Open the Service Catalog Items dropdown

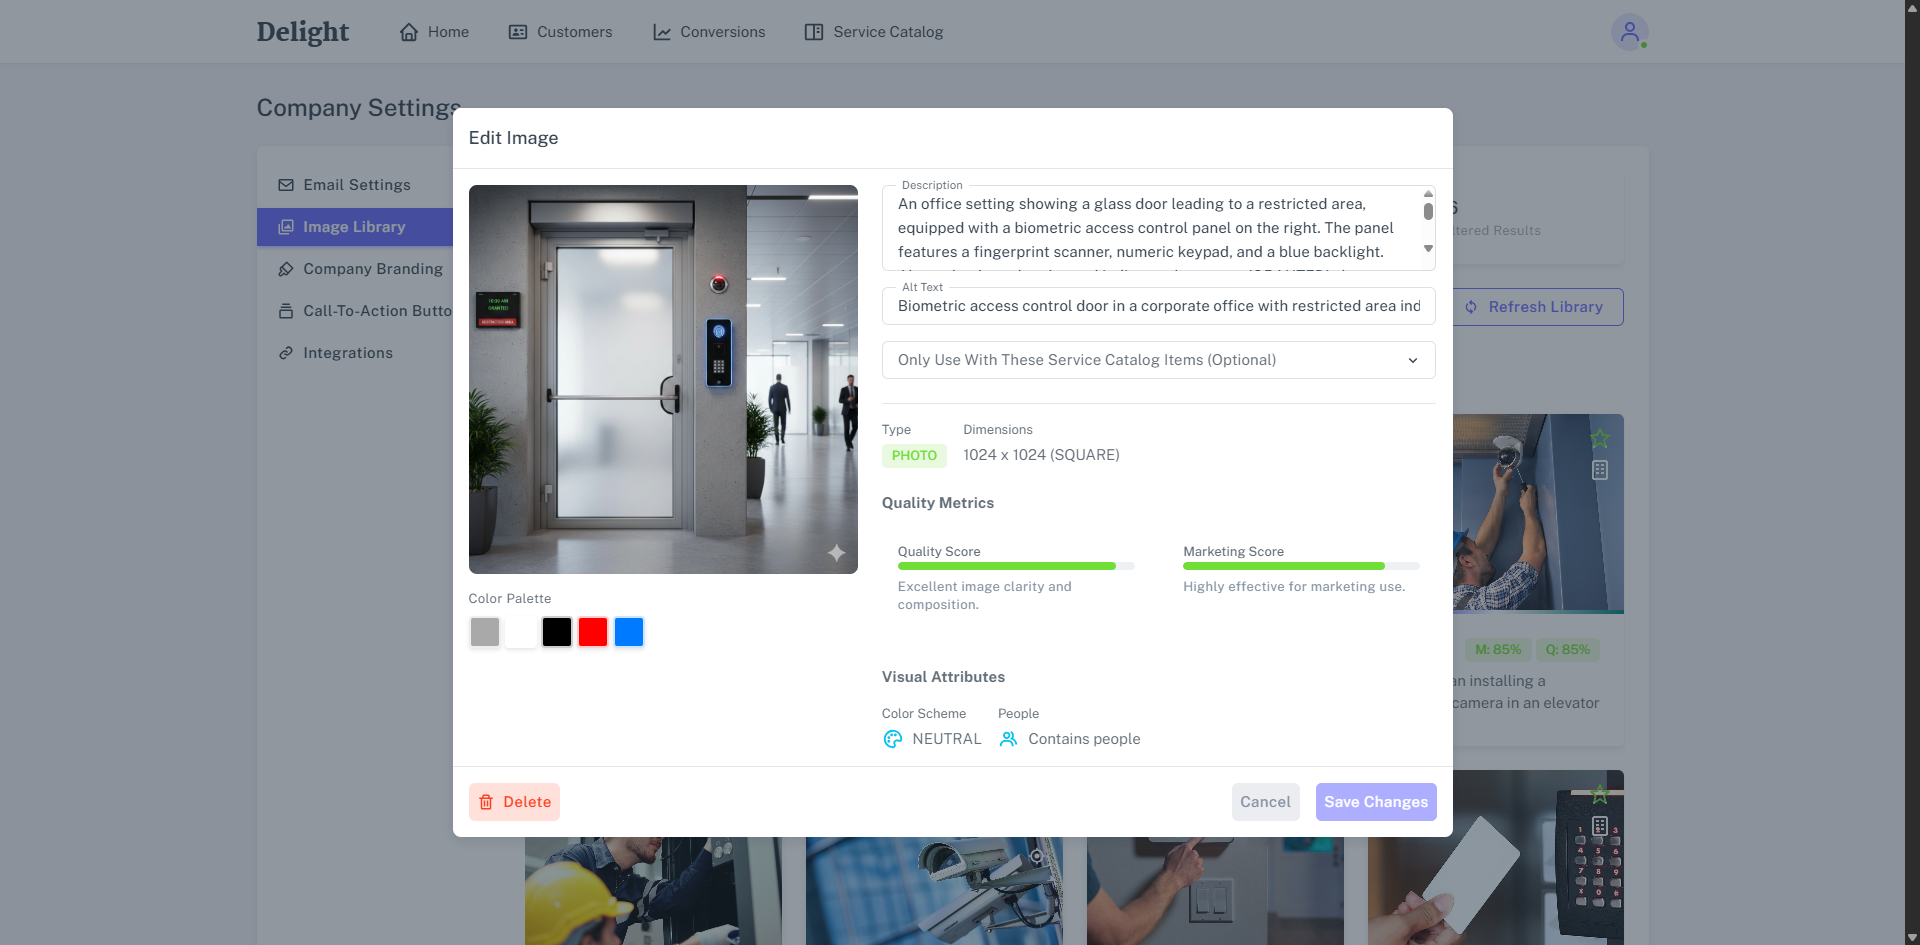(1158, 360)
